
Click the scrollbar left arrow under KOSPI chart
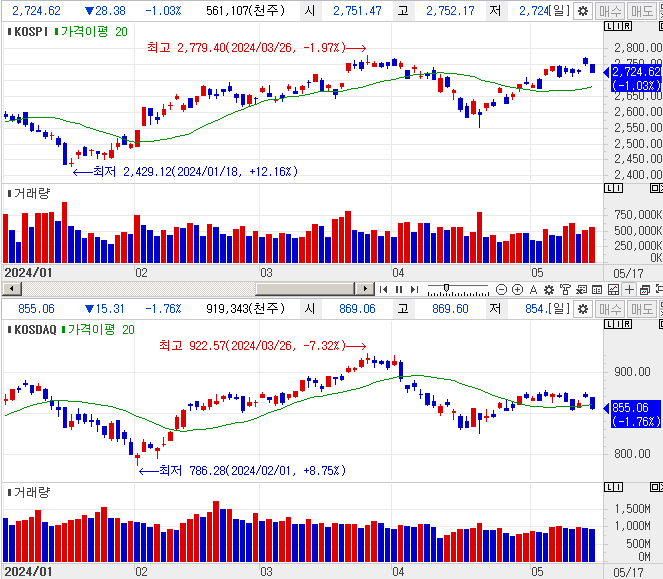click(x=12, y=289)
